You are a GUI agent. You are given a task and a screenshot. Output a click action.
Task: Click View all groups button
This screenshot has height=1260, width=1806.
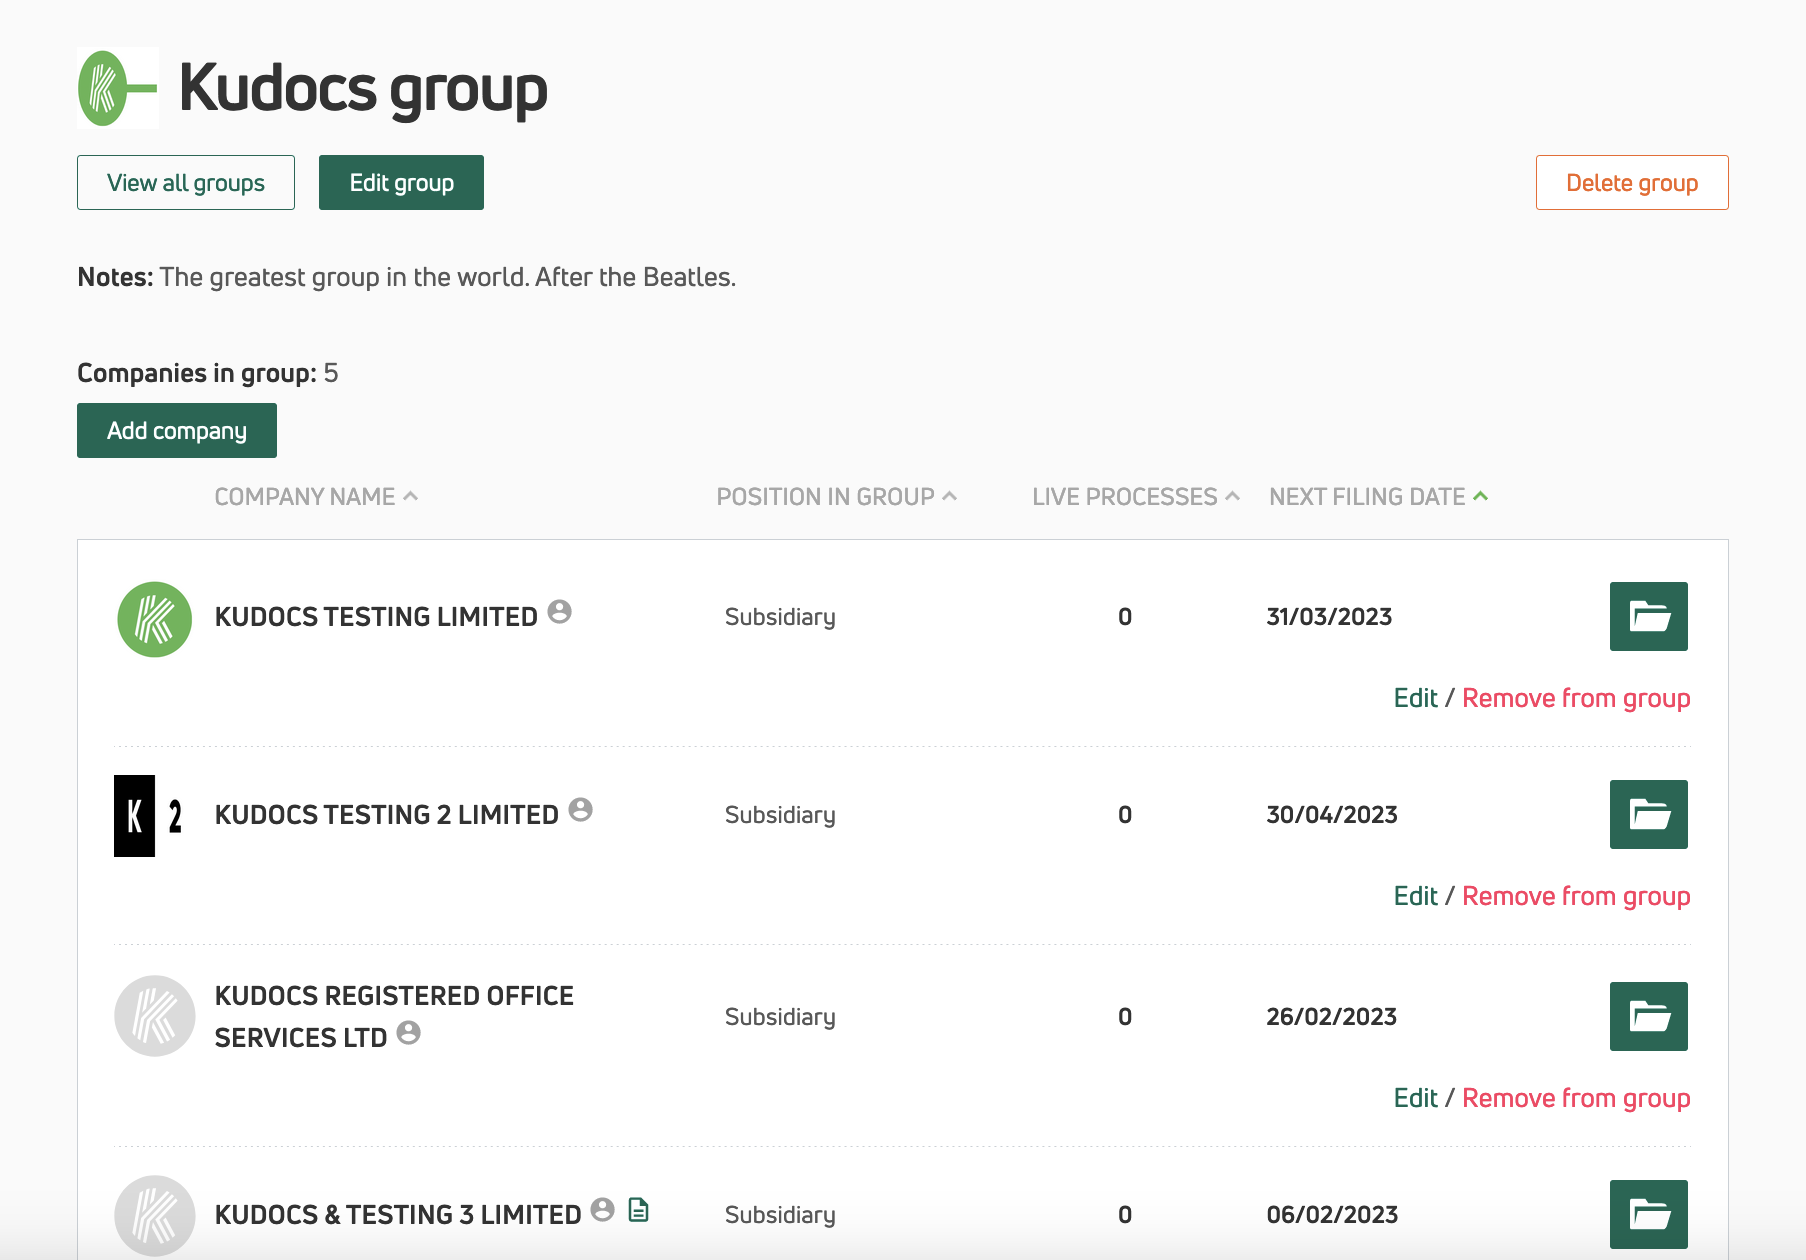click(186, 182)
